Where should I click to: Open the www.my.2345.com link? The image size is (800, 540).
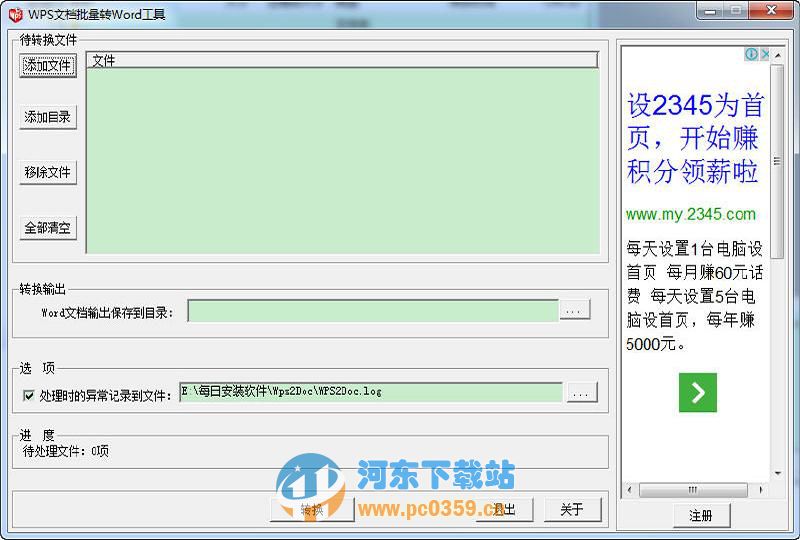(x=690, y=214)
